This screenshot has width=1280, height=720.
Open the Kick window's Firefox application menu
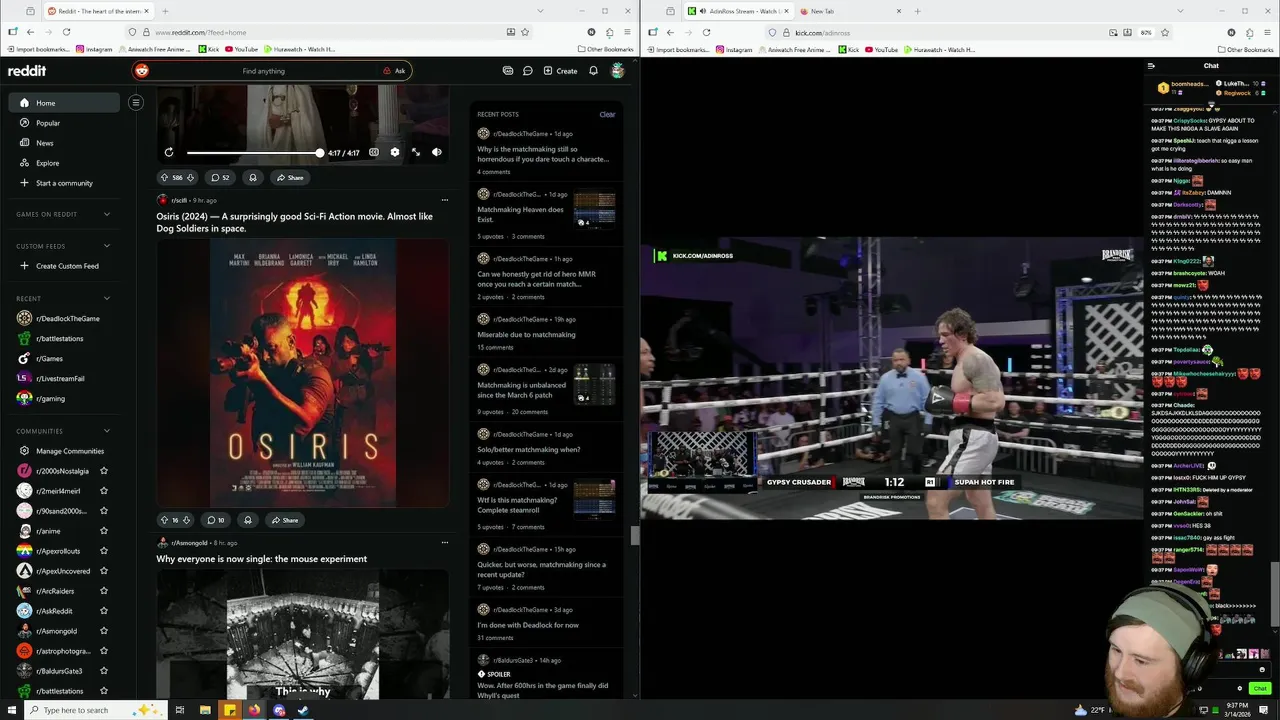coord(1267,32)
